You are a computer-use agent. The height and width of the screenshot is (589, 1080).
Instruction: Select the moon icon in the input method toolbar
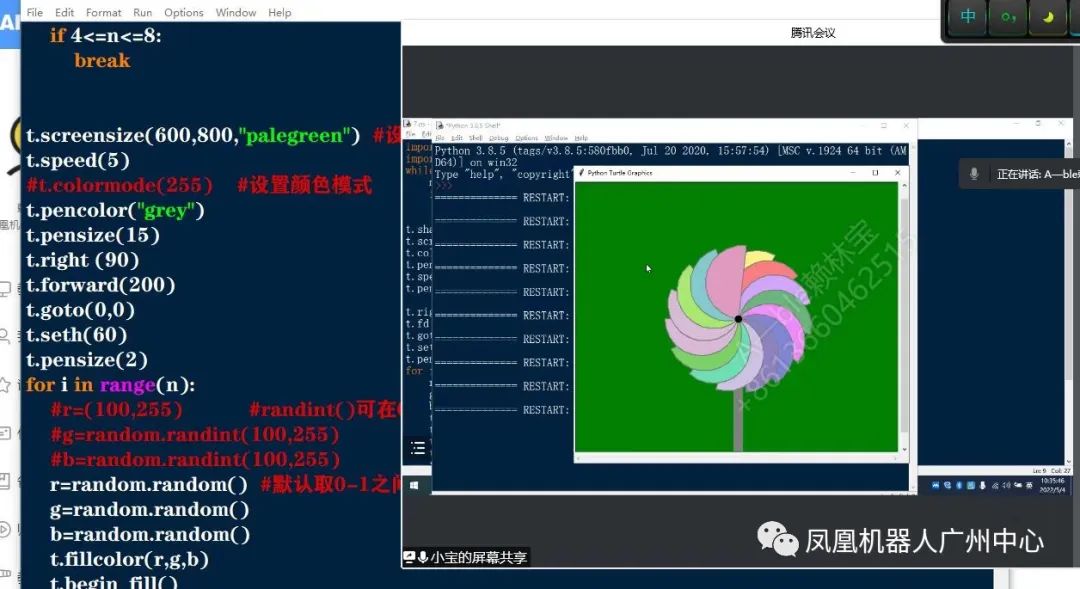(x=1046, y=15)
